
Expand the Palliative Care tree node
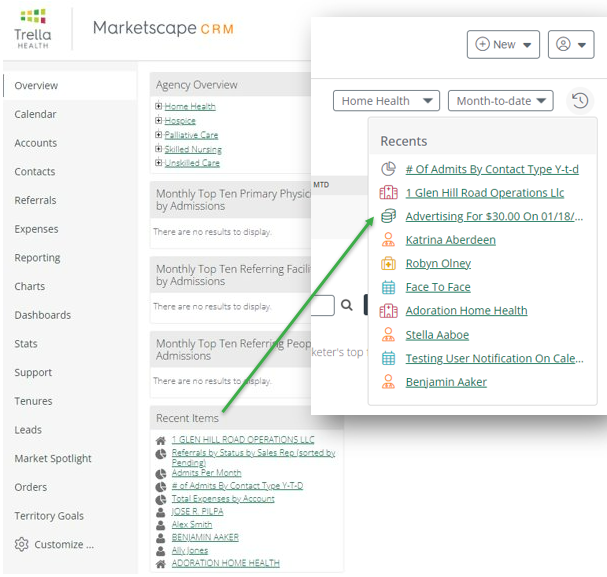coord(158,135)
